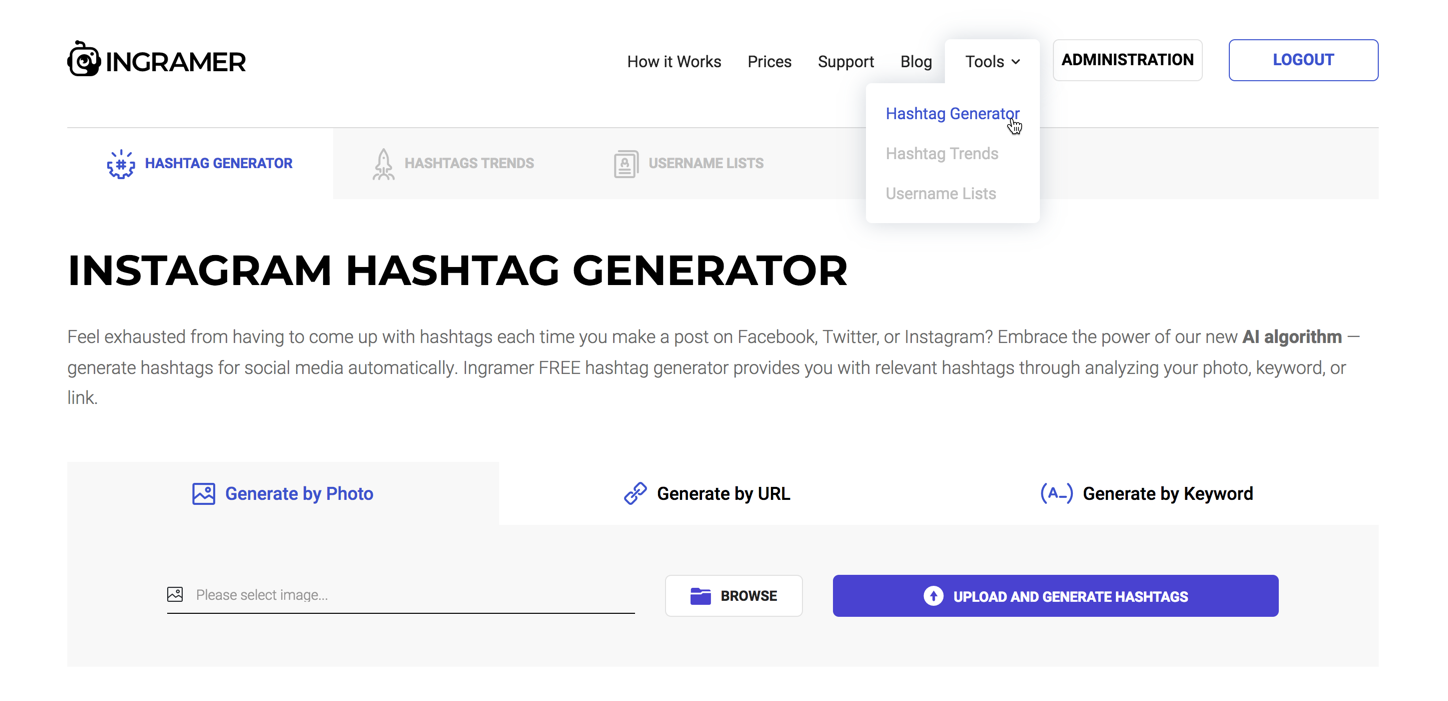This screenshot has height=701, width=1448.
Task: Choose Hashtag Trends from the Tools menu
Action: [942, 154]
